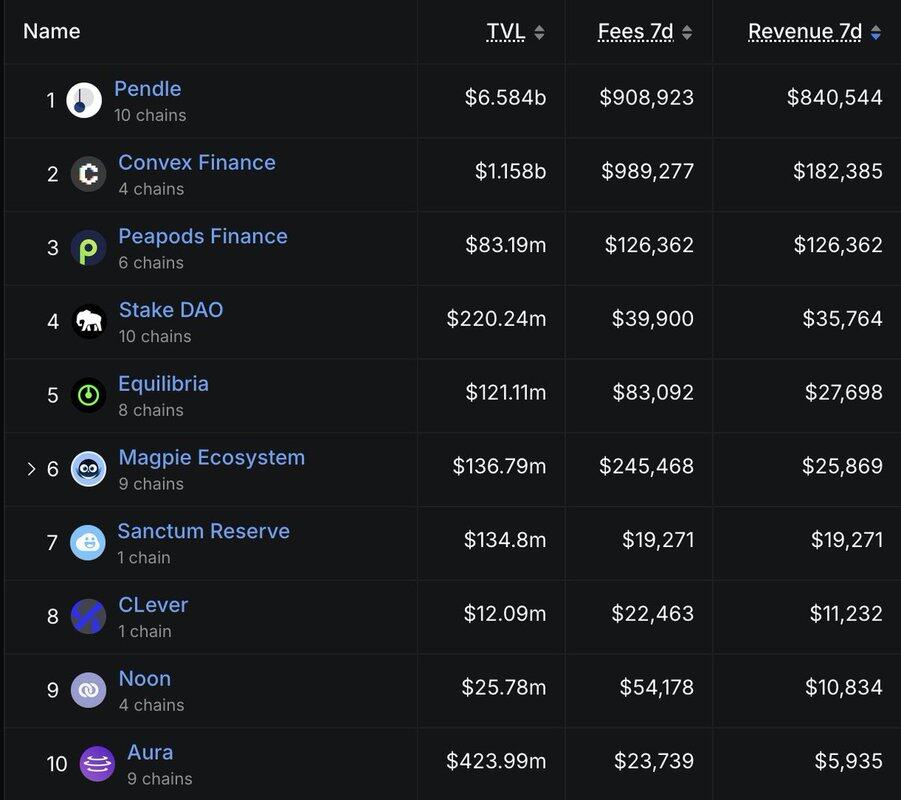Screen dimensions: 901x800
Task: Click the Name column header
Action: point(51,31)
